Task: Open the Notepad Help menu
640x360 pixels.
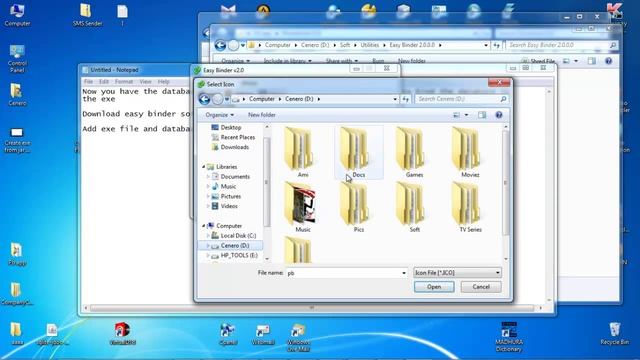Action: coord(163,82)
